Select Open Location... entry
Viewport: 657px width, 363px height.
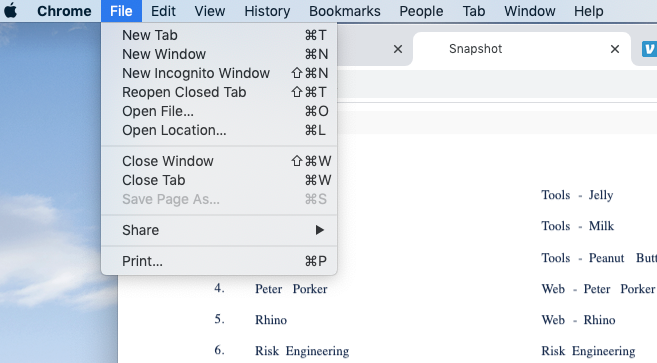(x=219, y=130)
